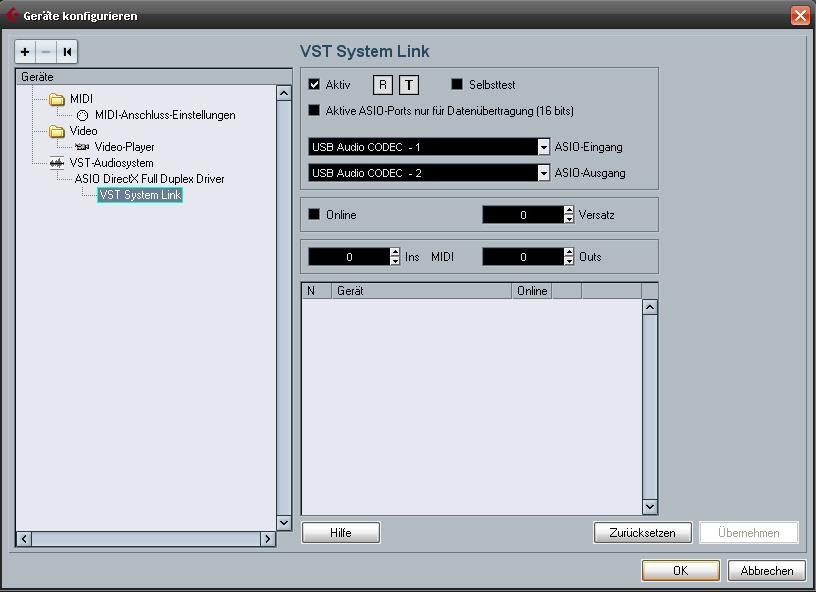Click device tree scroll up arrow
This screenshot has height=592, width=816.
pyautogui.click(x=284, y=93)
